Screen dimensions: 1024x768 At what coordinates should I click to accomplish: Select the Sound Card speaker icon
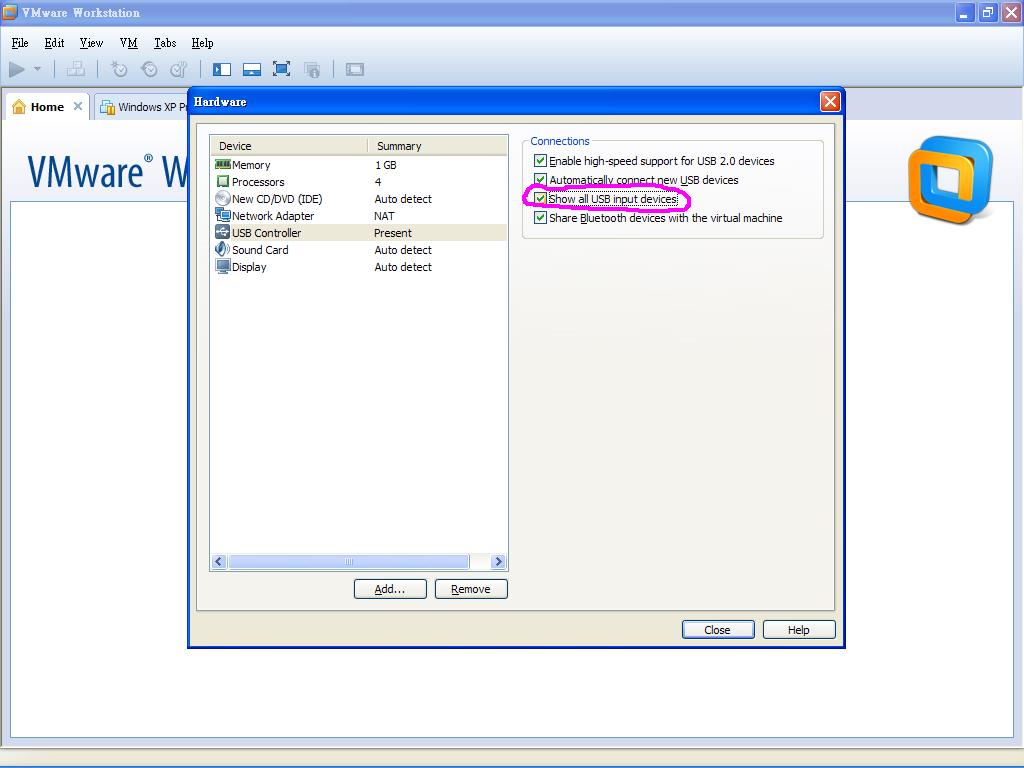click(x=223, y=249)
